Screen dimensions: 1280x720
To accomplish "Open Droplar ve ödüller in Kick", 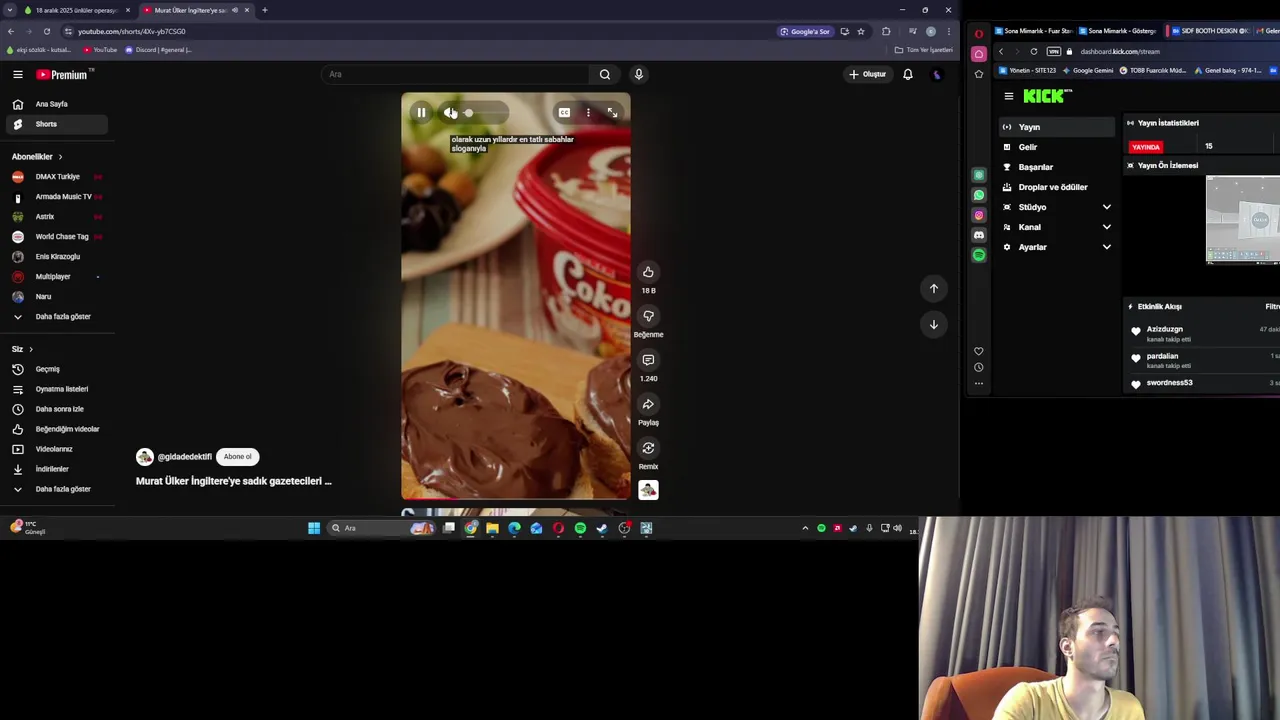I will (x=1058, y=187).
